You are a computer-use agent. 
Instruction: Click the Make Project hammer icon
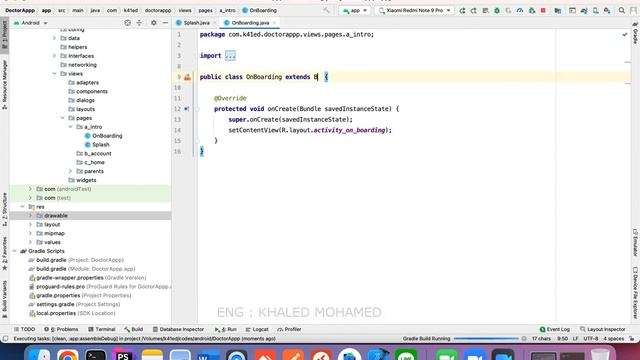(326, 11)
